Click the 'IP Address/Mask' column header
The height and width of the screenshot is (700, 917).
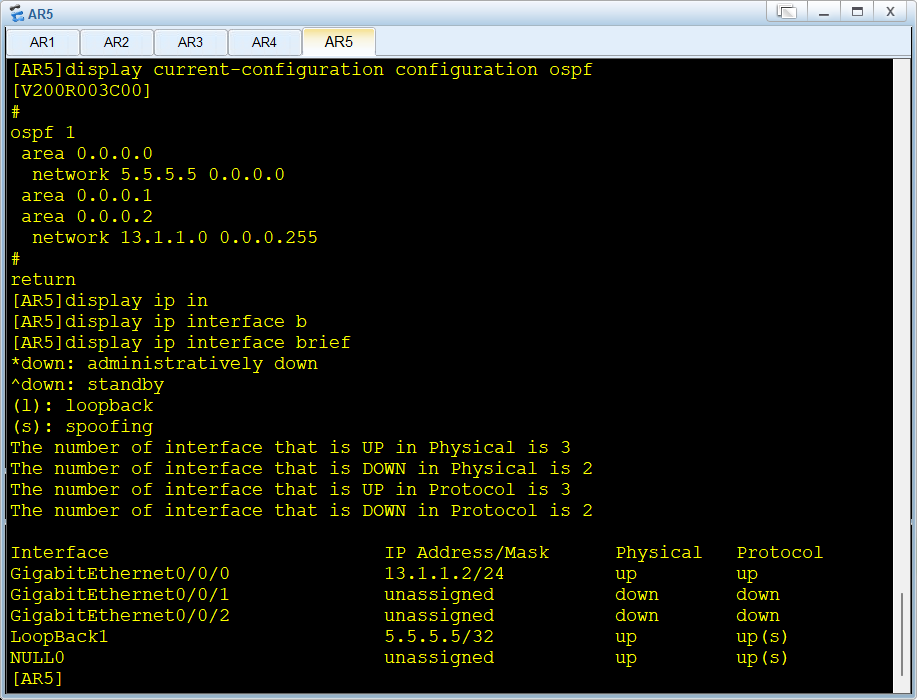[x=467, y=553]
